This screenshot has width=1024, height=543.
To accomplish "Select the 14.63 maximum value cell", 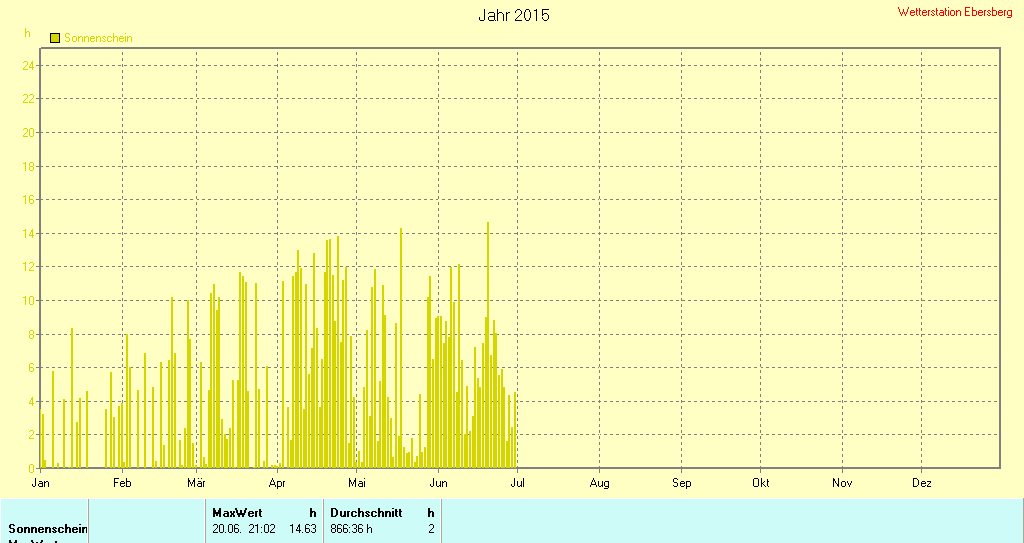I will [302, 528].
